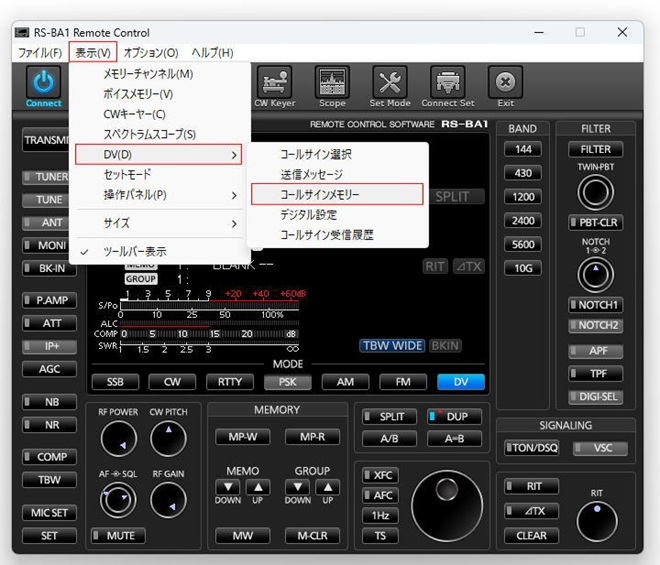The height and width of the screenshot is (565, 660).
Task: Expand the DV(D) submenu
Action: point(158,155)
